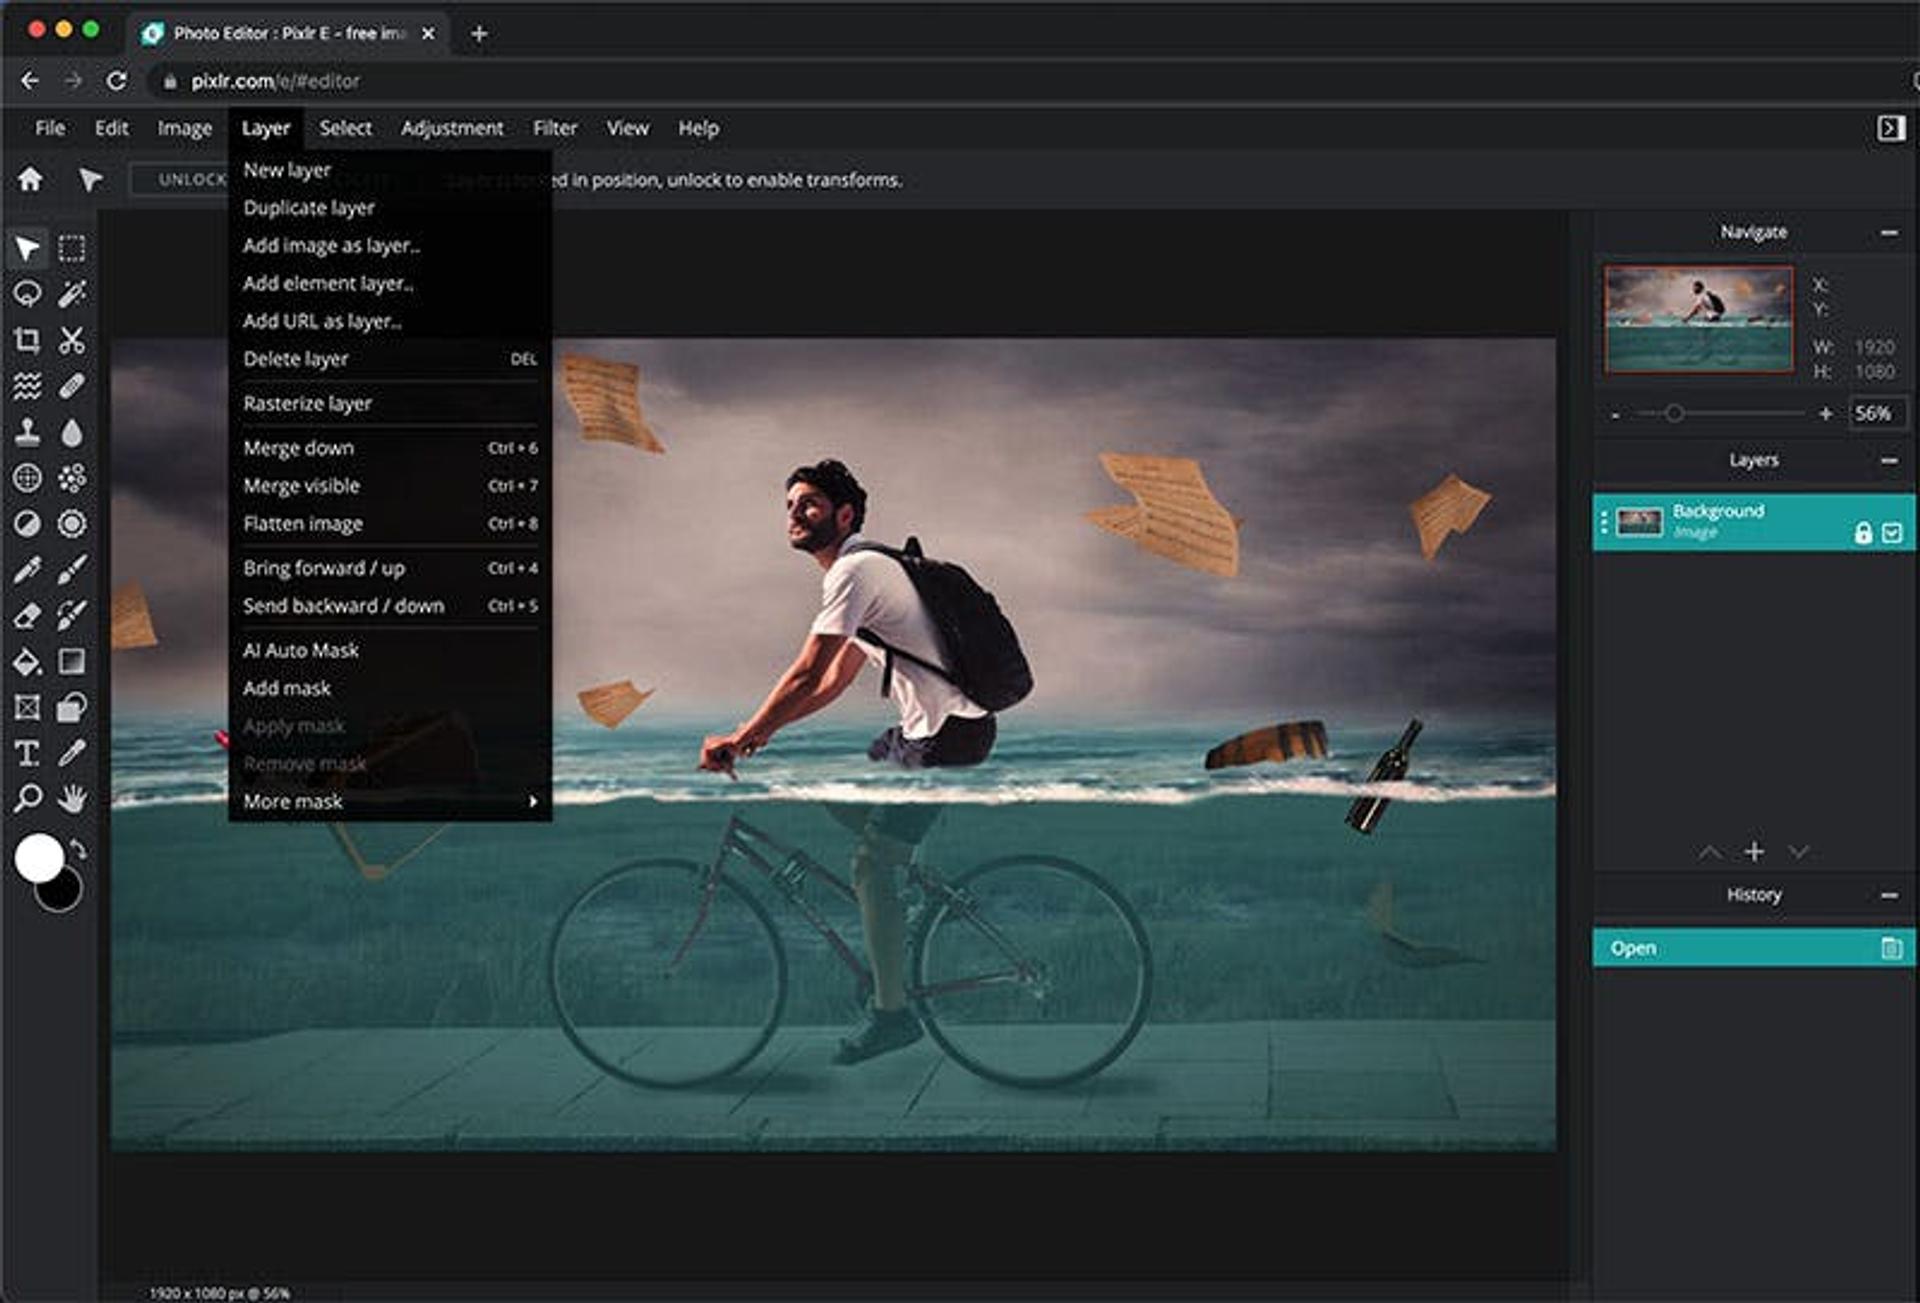Collapse the Navigate panel
Screen dimensions: 1920x1303
point(1888,232)
